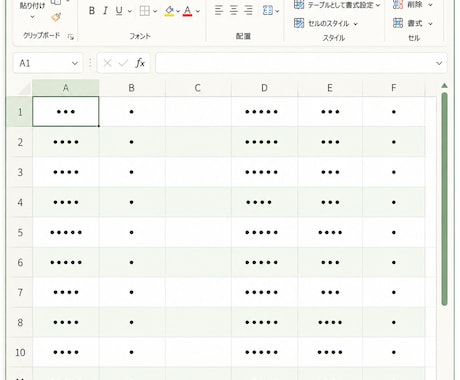The image size is (460, 380).
Task: Select empty cell C3
Action: [x=198, y=172]
